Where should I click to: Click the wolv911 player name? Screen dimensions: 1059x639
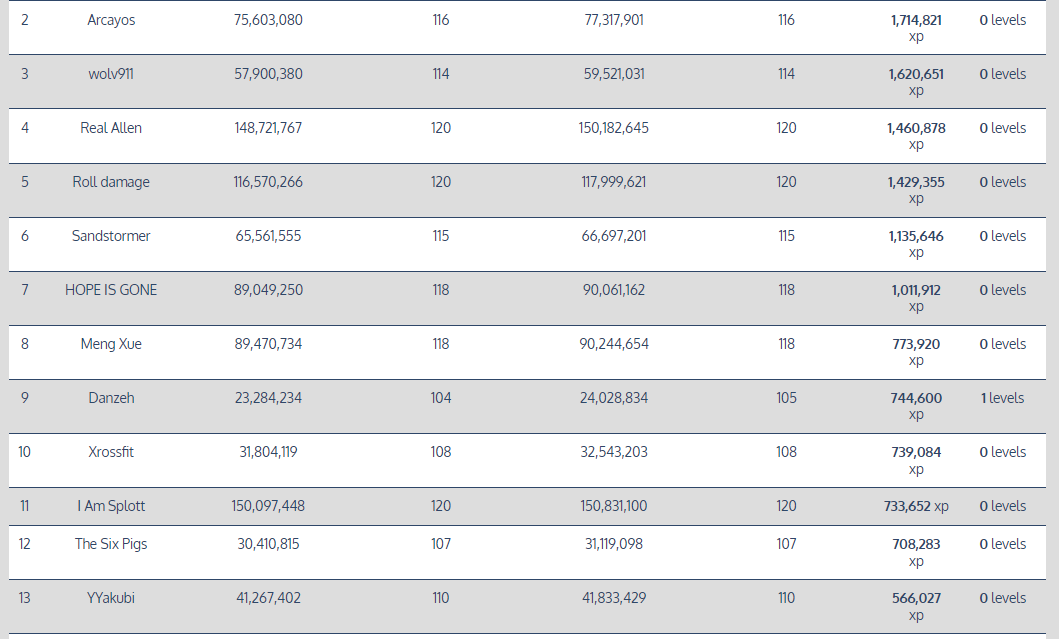(x=111, y=74)
